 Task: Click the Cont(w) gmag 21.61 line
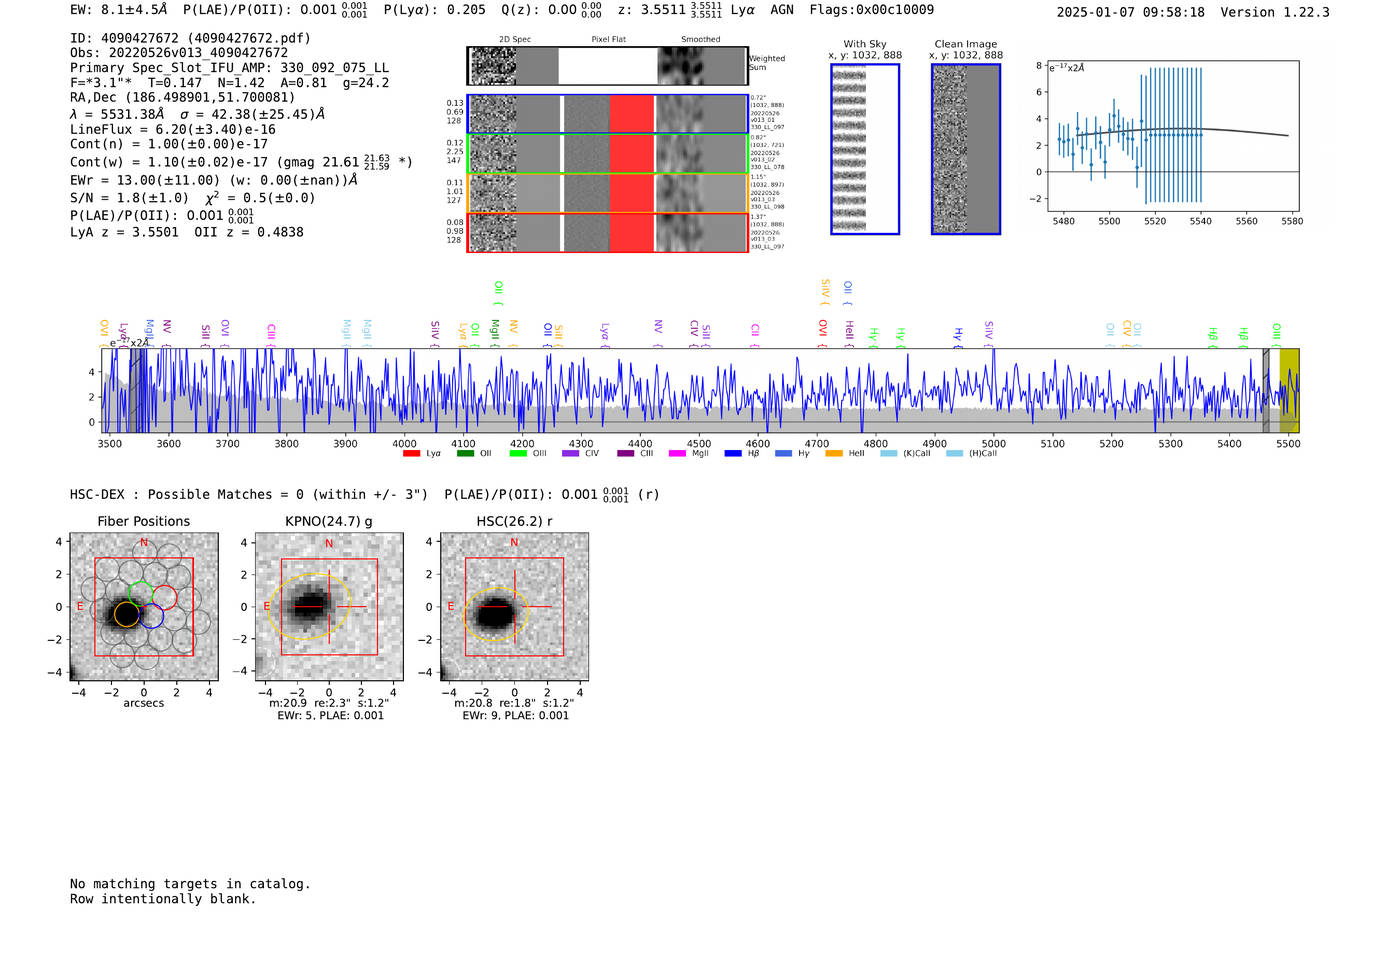click(241, 161)
